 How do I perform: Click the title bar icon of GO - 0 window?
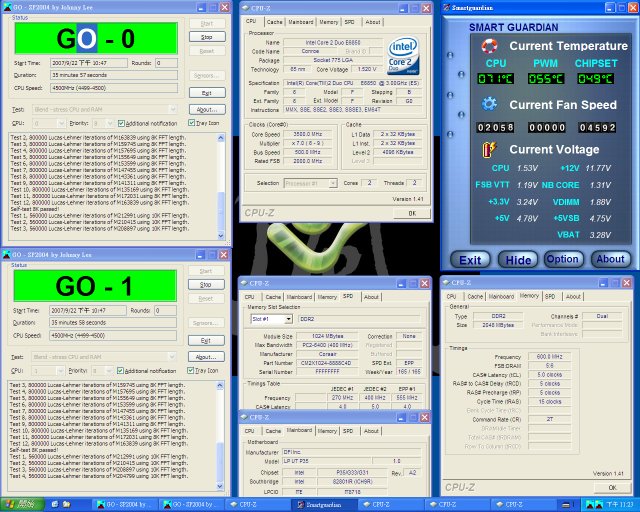pyautogui.click(x=7, y=7)
